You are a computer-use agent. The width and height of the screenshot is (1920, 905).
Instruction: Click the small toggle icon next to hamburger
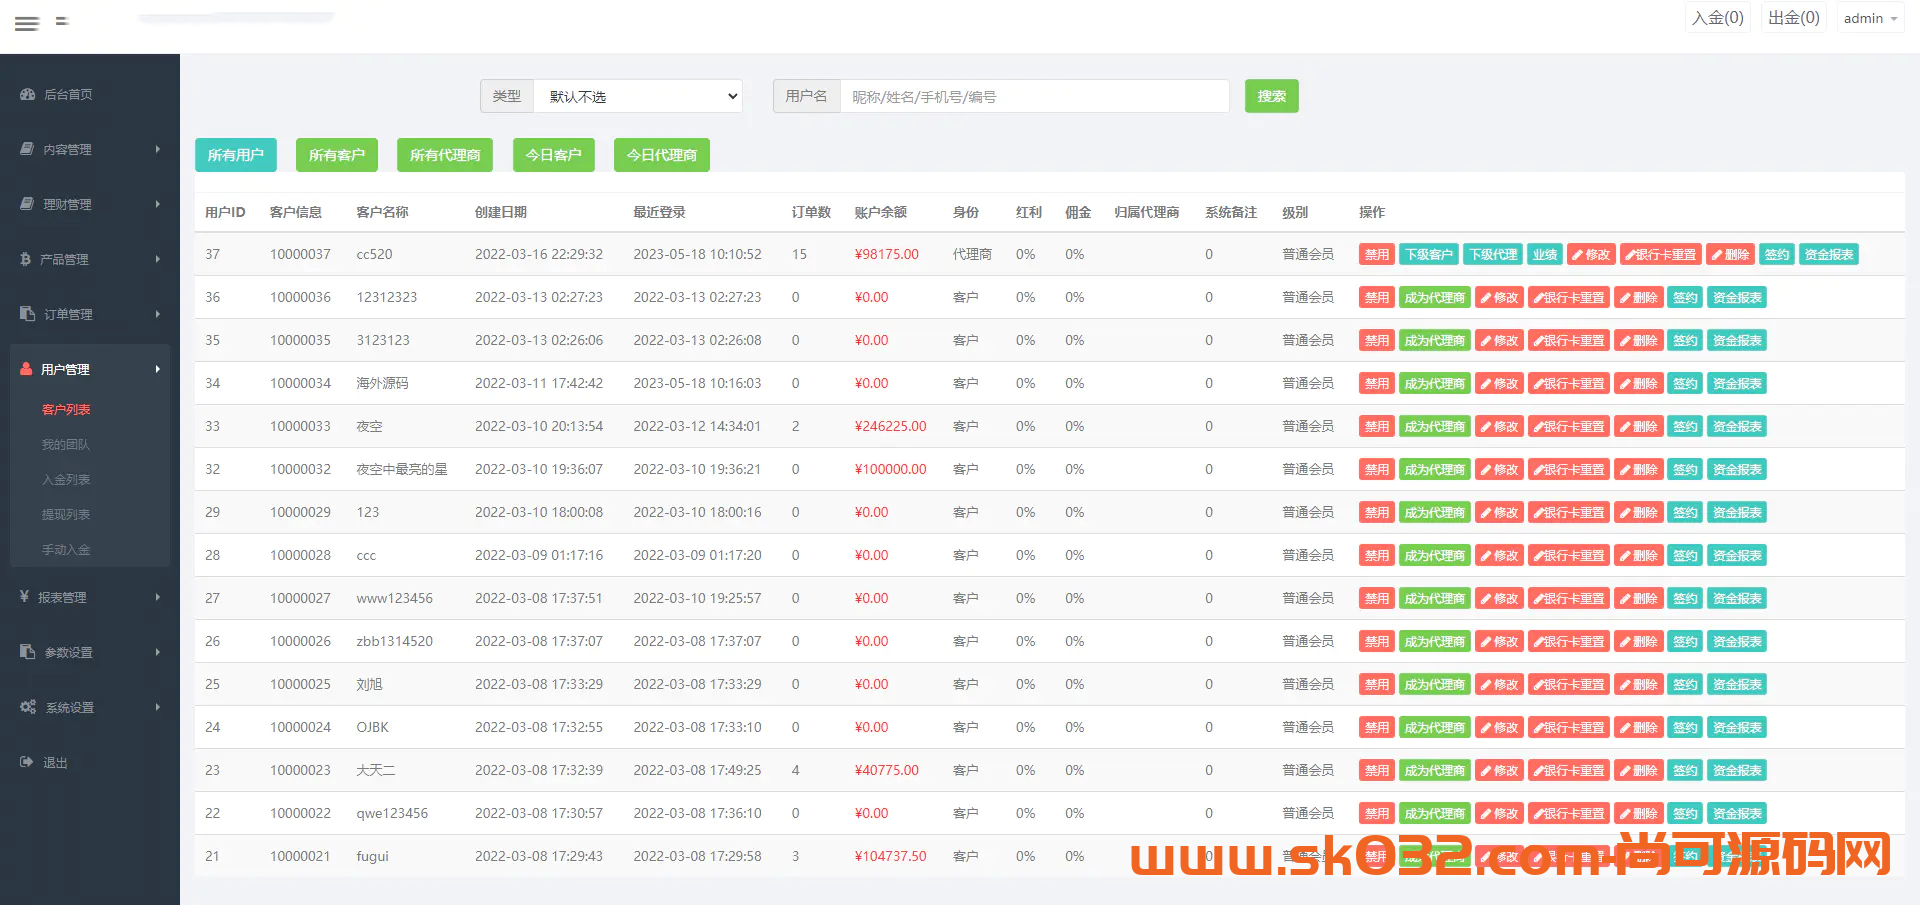(x=62, y=21)
